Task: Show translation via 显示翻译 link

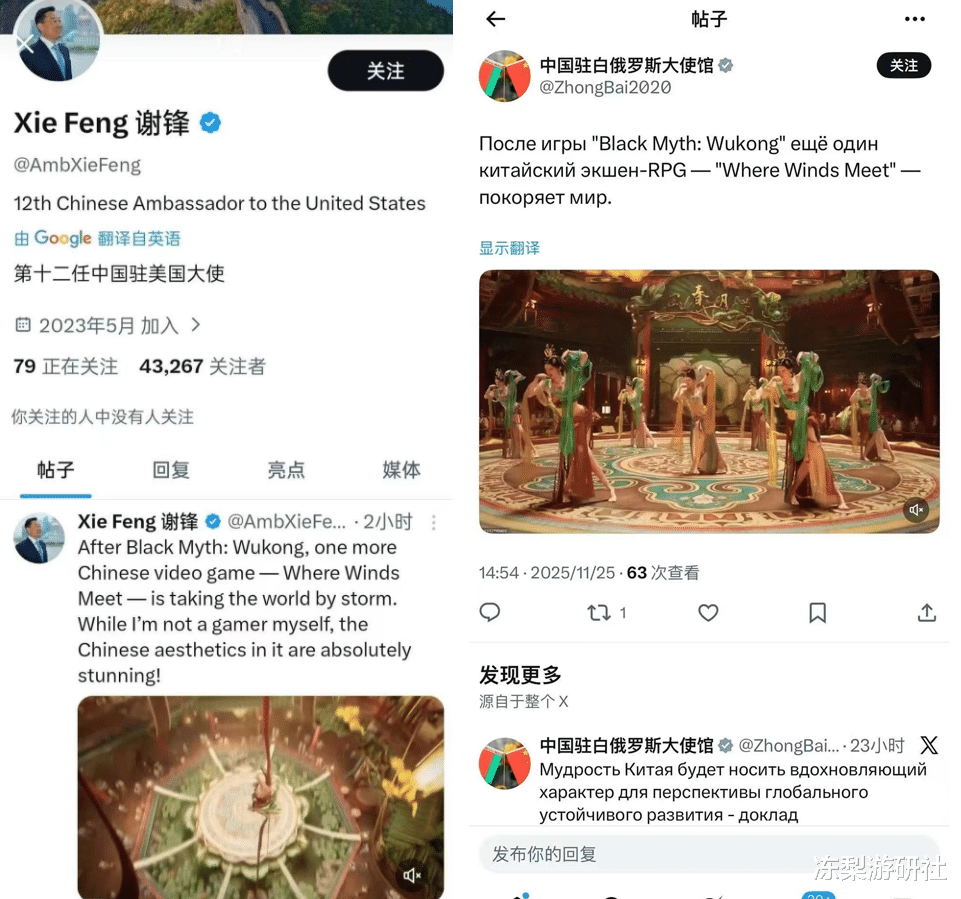Action: click(x=509, y=248)
